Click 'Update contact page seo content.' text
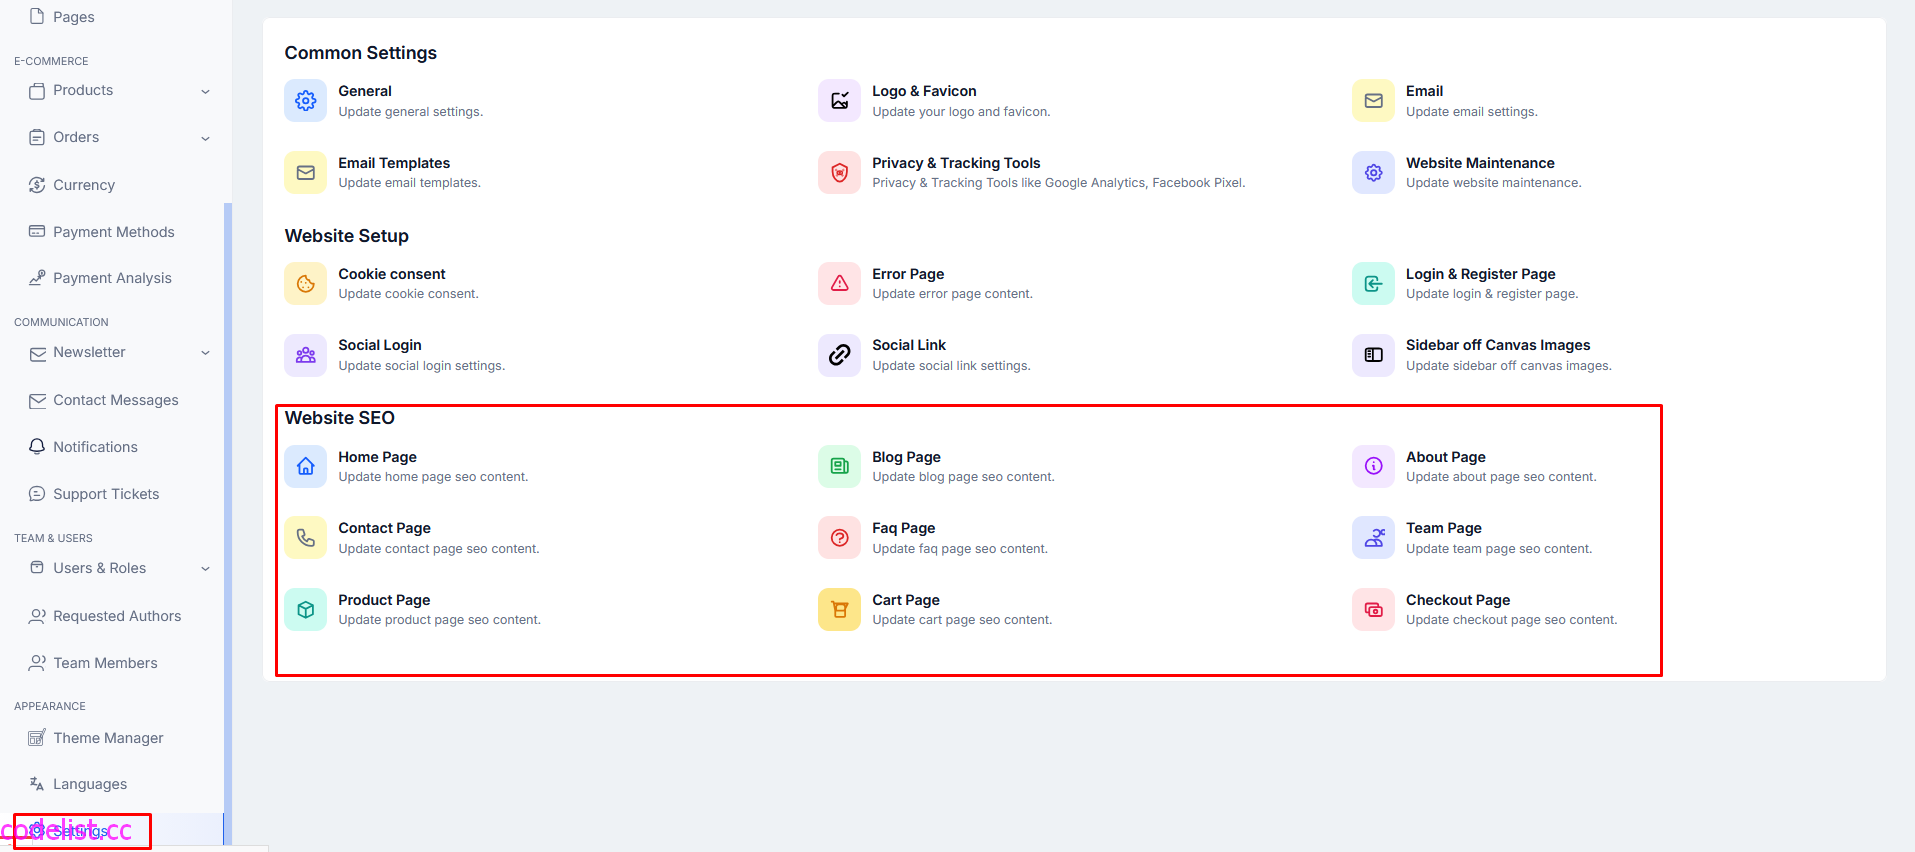1915x852 pixels. [438, 549]
